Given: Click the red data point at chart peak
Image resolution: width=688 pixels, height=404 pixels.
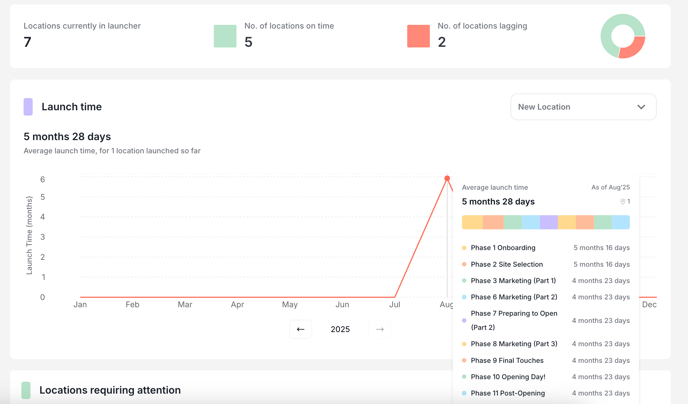Looking at the screenshot, I should click(x=447, y=179).
